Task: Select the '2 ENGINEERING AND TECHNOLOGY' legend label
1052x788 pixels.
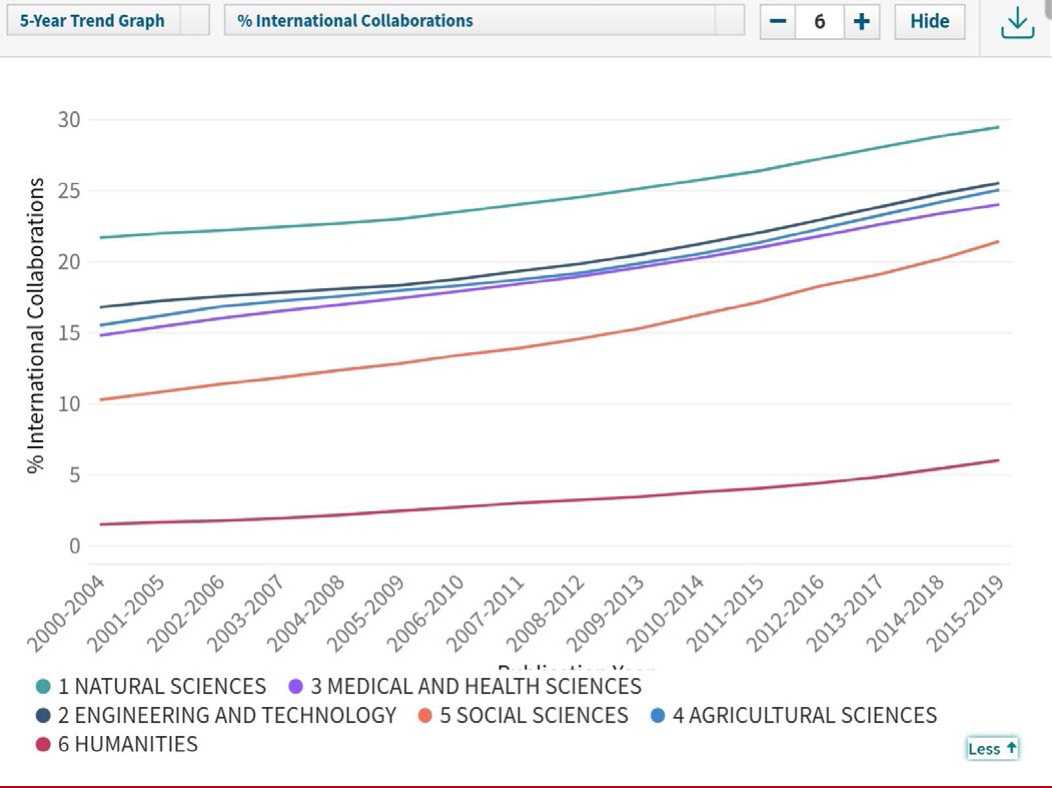Action: (227, 716)
